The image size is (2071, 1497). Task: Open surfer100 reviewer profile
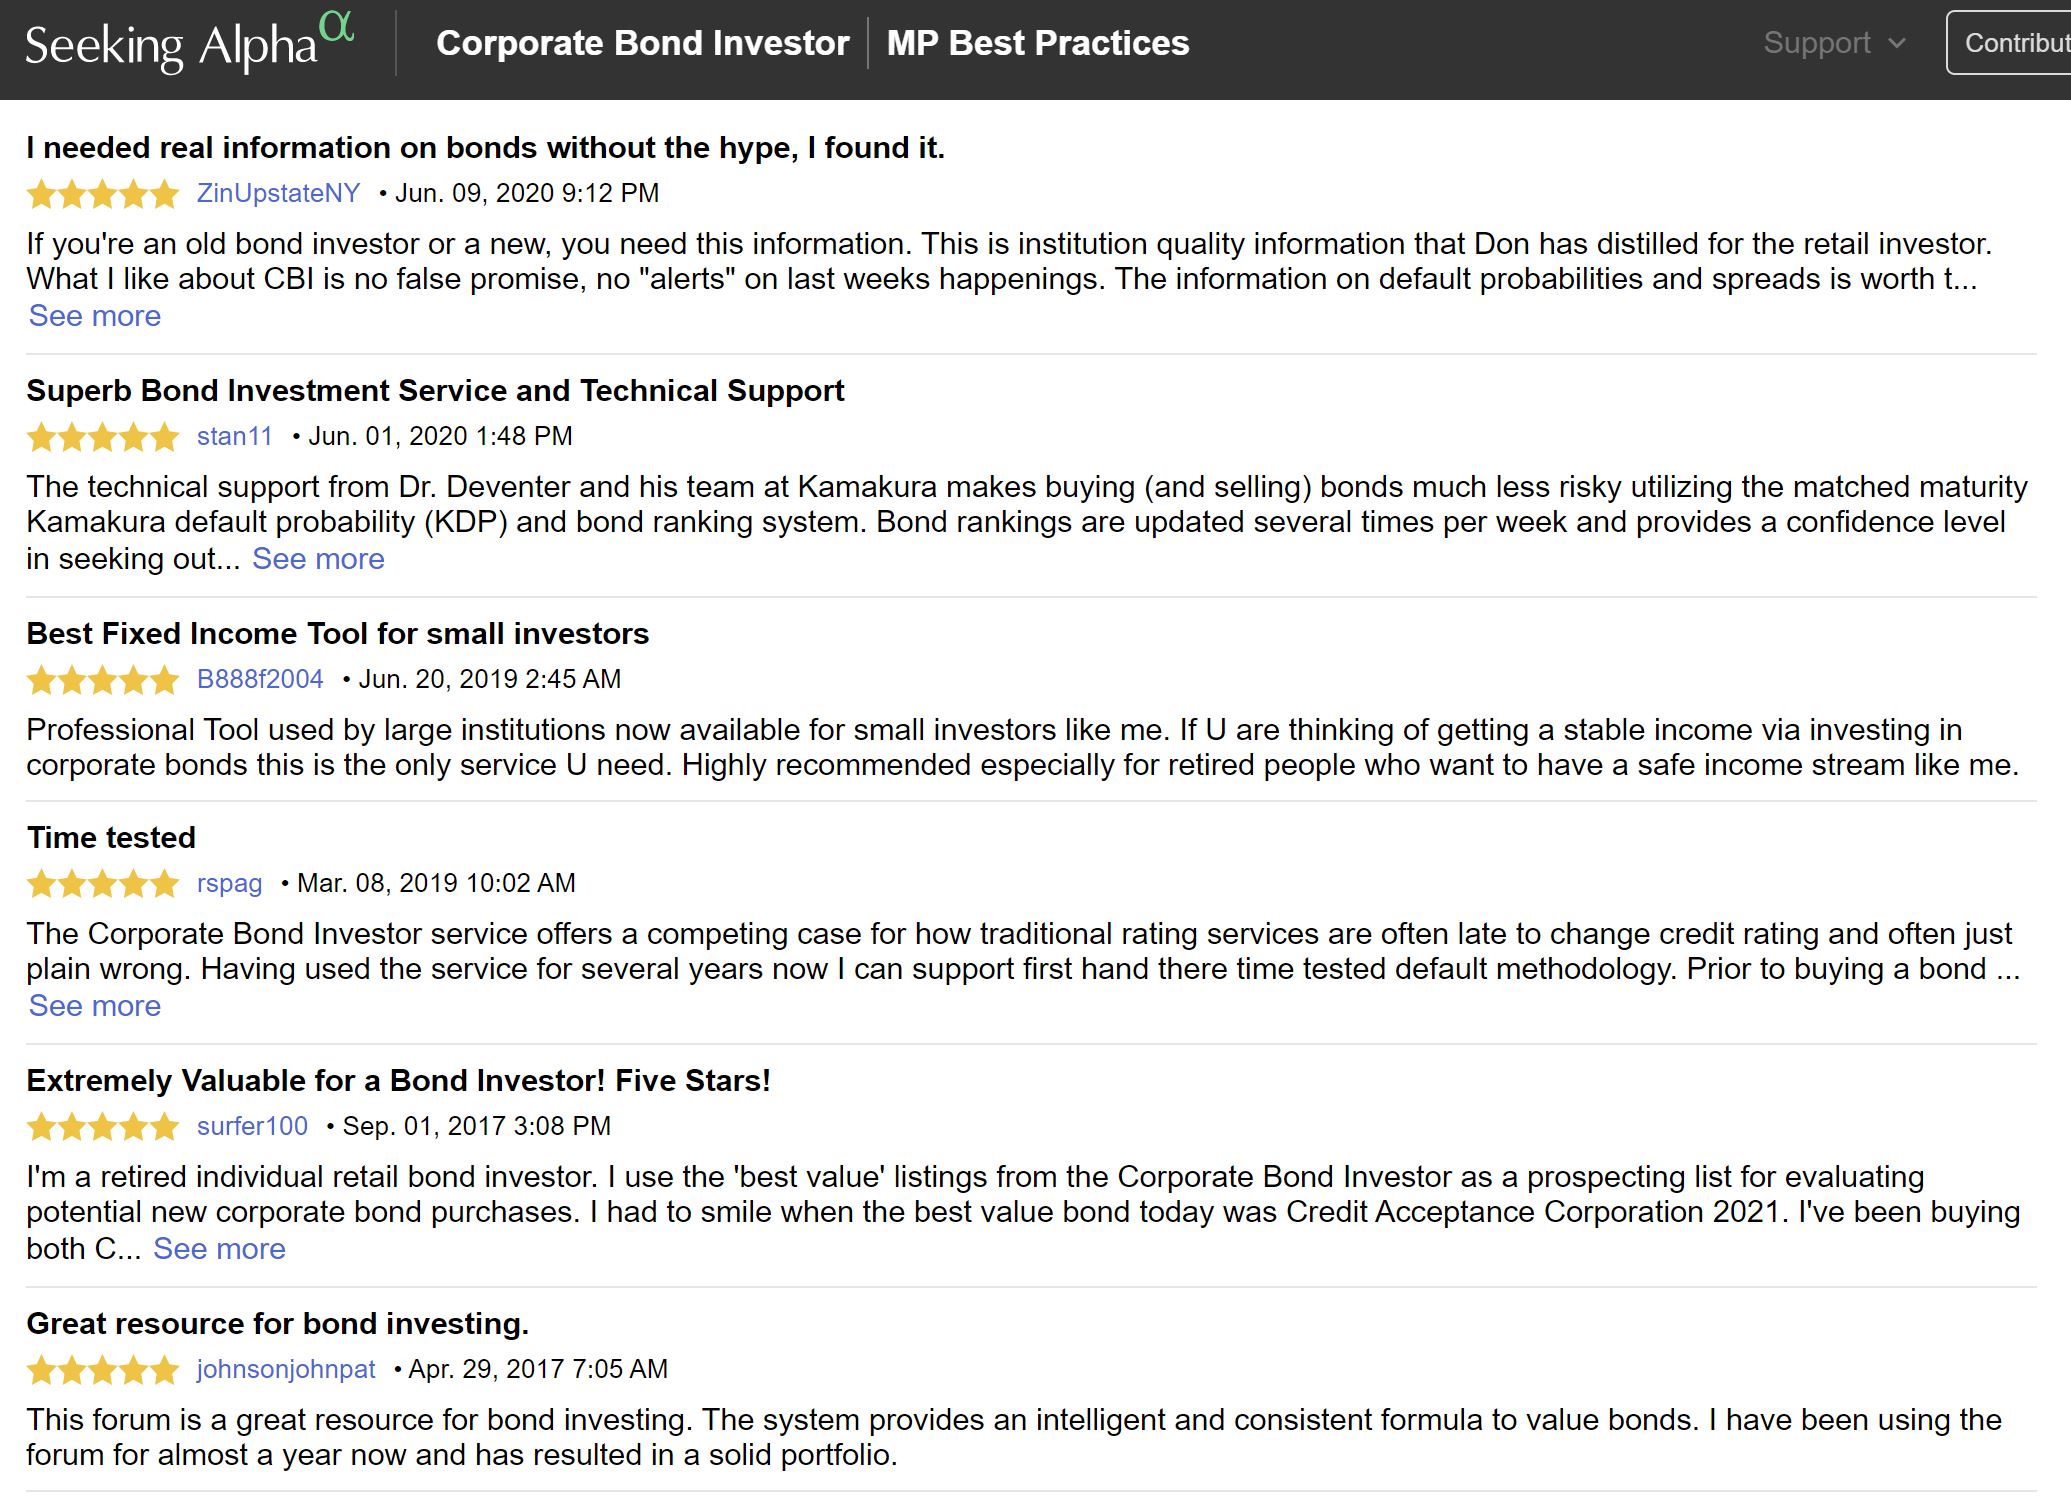pos(252,1126)
